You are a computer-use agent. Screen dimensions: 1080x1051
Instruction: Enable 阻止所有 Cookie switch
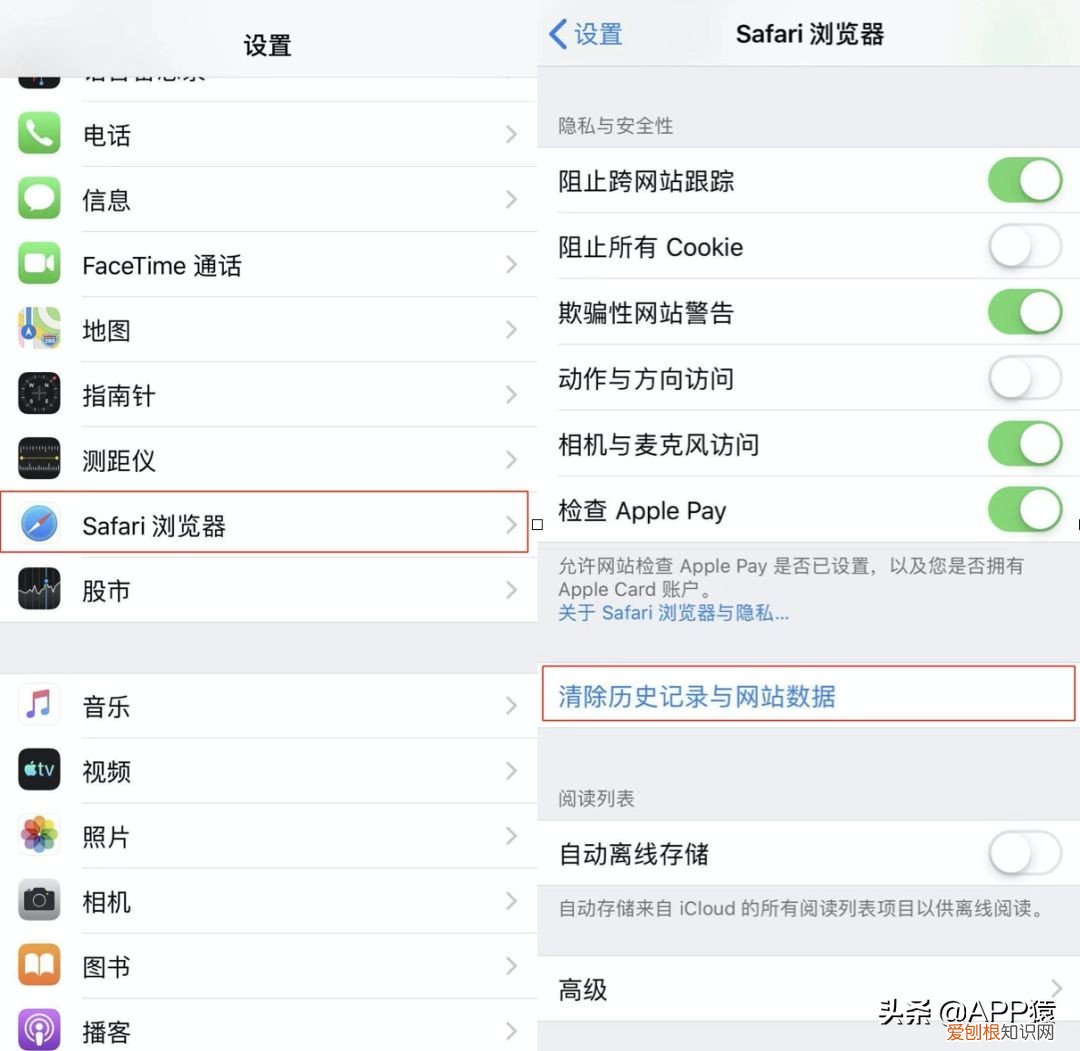coord(1025,246)
